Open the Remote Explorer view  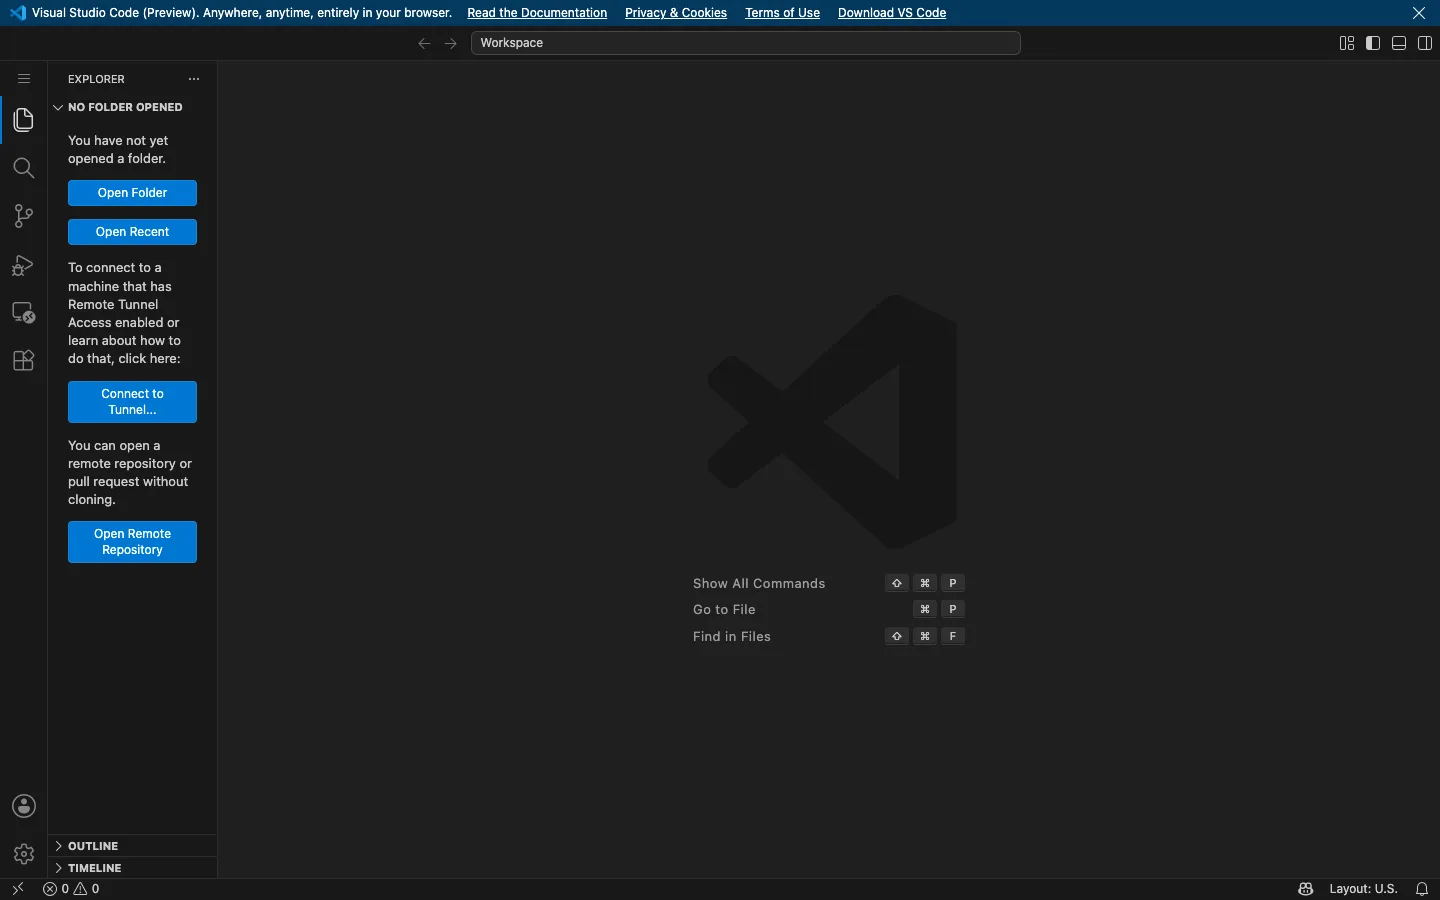point(24,313)
